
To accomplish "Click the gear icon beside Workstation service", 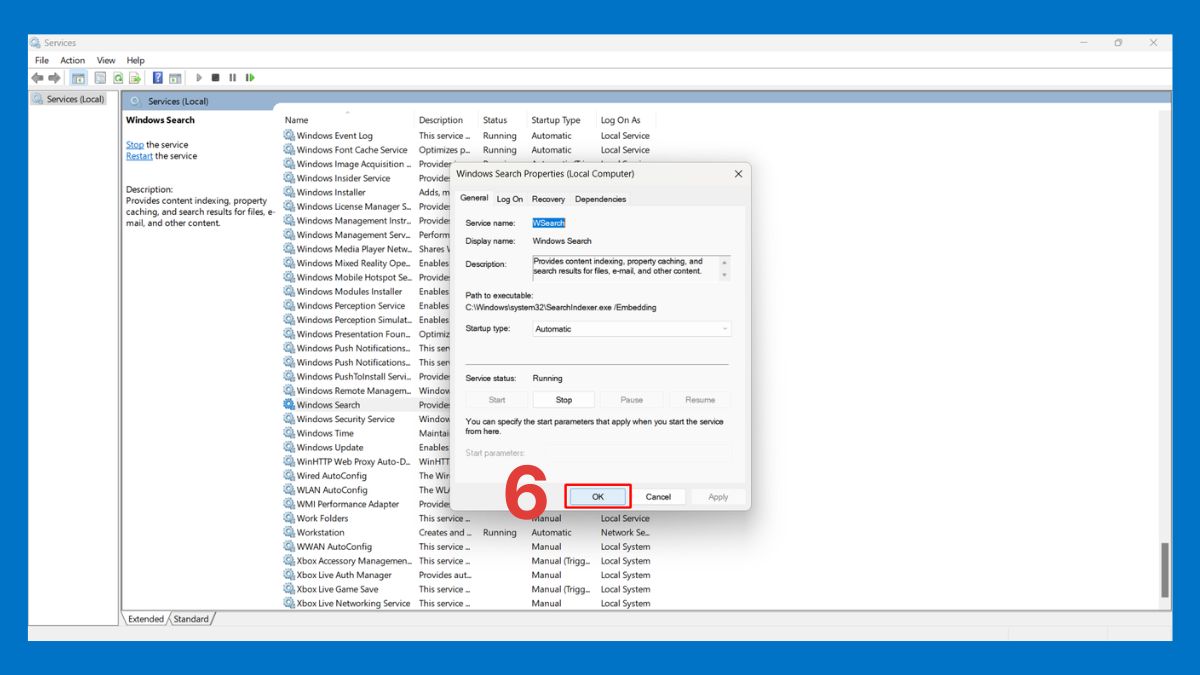I will tap(289, 532).
